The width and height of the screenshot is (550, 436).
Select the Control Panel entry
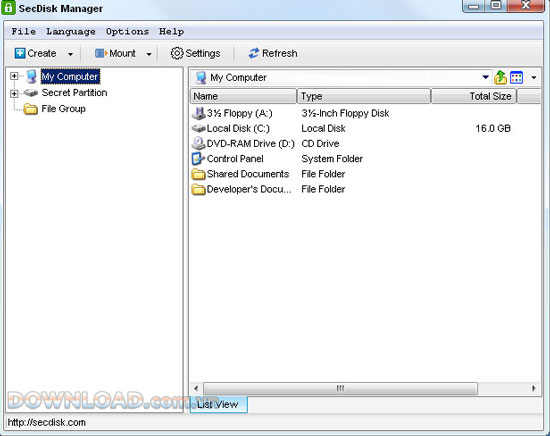(x=235, y=159)
